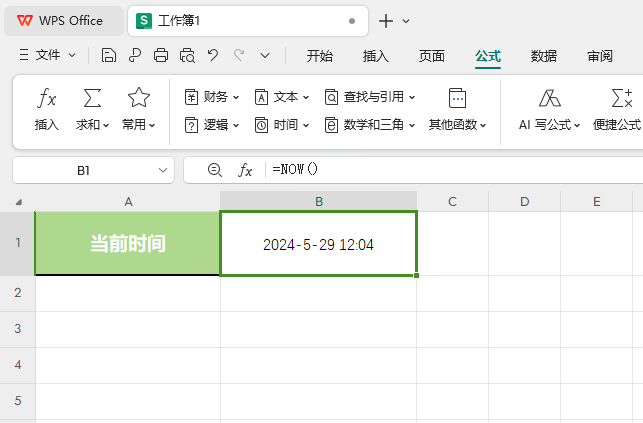643x423 pixels.
Task: Select row 4 header
Action: pos(18,365)
